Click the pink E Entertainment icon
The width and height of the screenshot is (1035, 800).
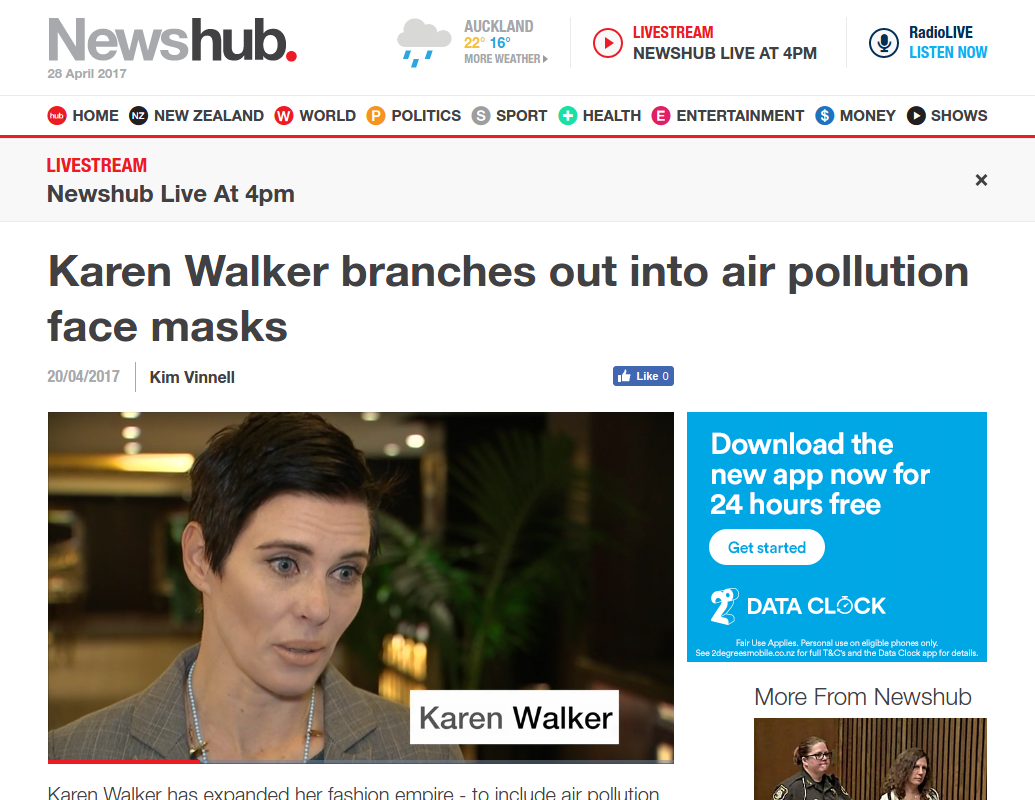pos(661,116)
